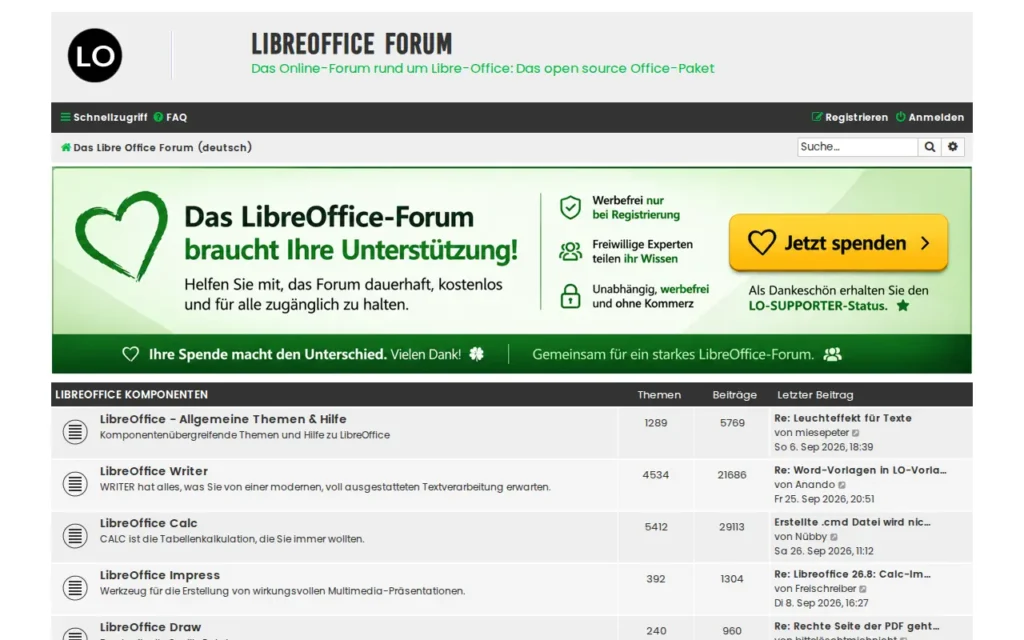Screen dimensions: 1024x640
Task: Open the LibreOffice Calc forum
Action: (148, 523)
